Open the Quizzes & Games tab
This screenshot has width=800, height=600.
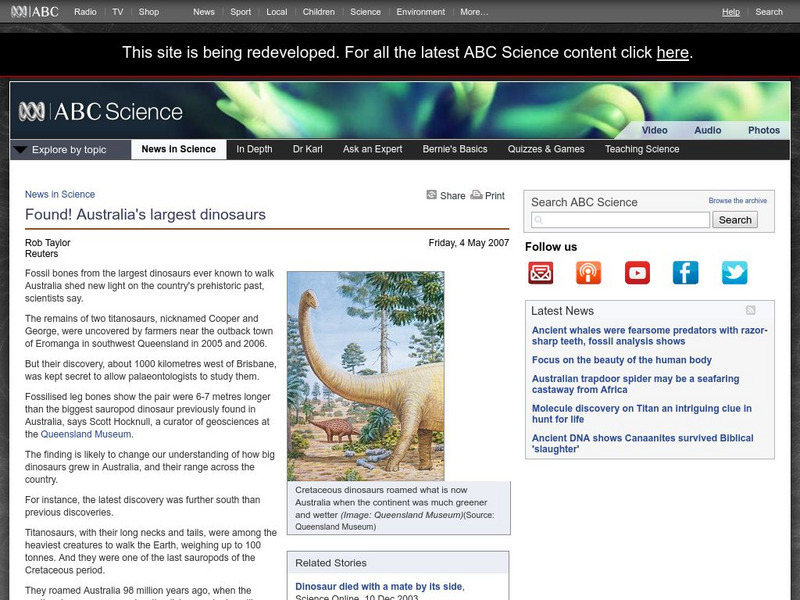[546, 149]
